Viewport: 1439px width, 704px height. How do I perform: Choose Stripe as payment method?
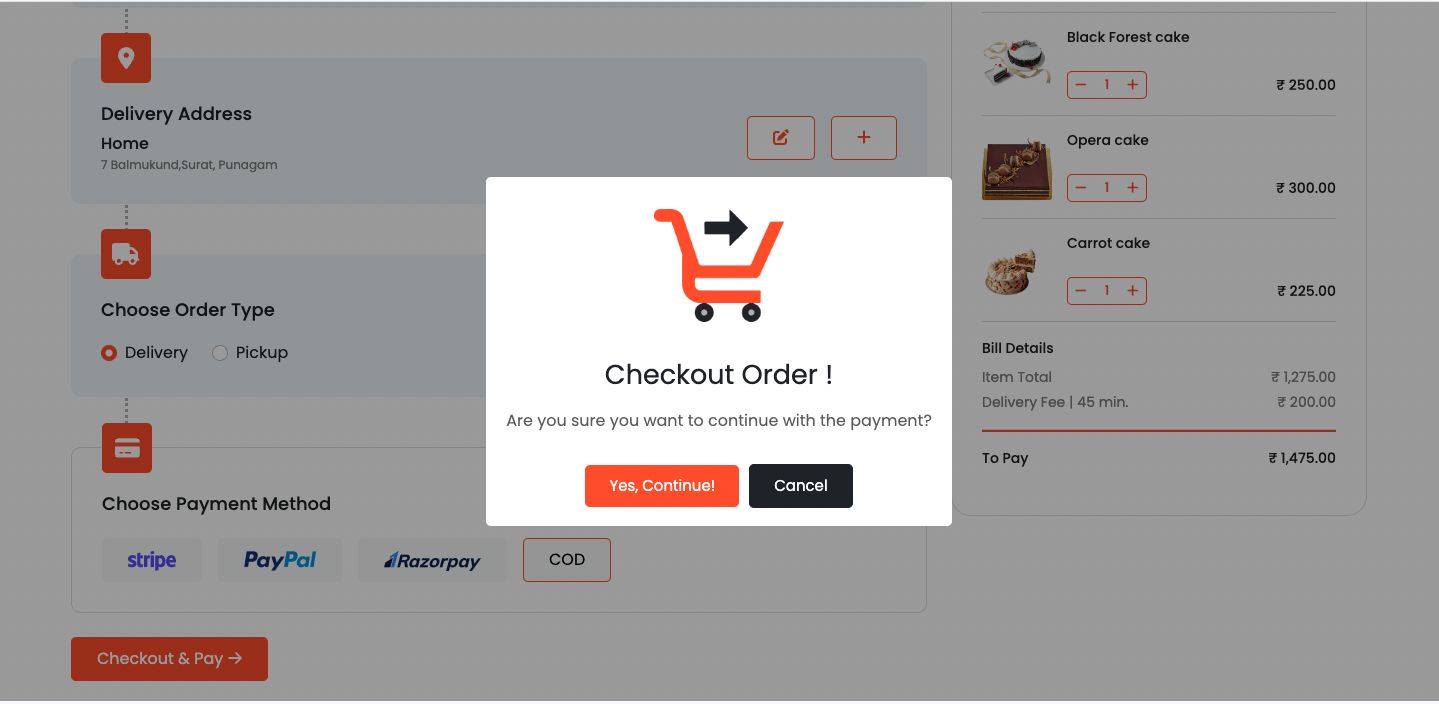152,560
